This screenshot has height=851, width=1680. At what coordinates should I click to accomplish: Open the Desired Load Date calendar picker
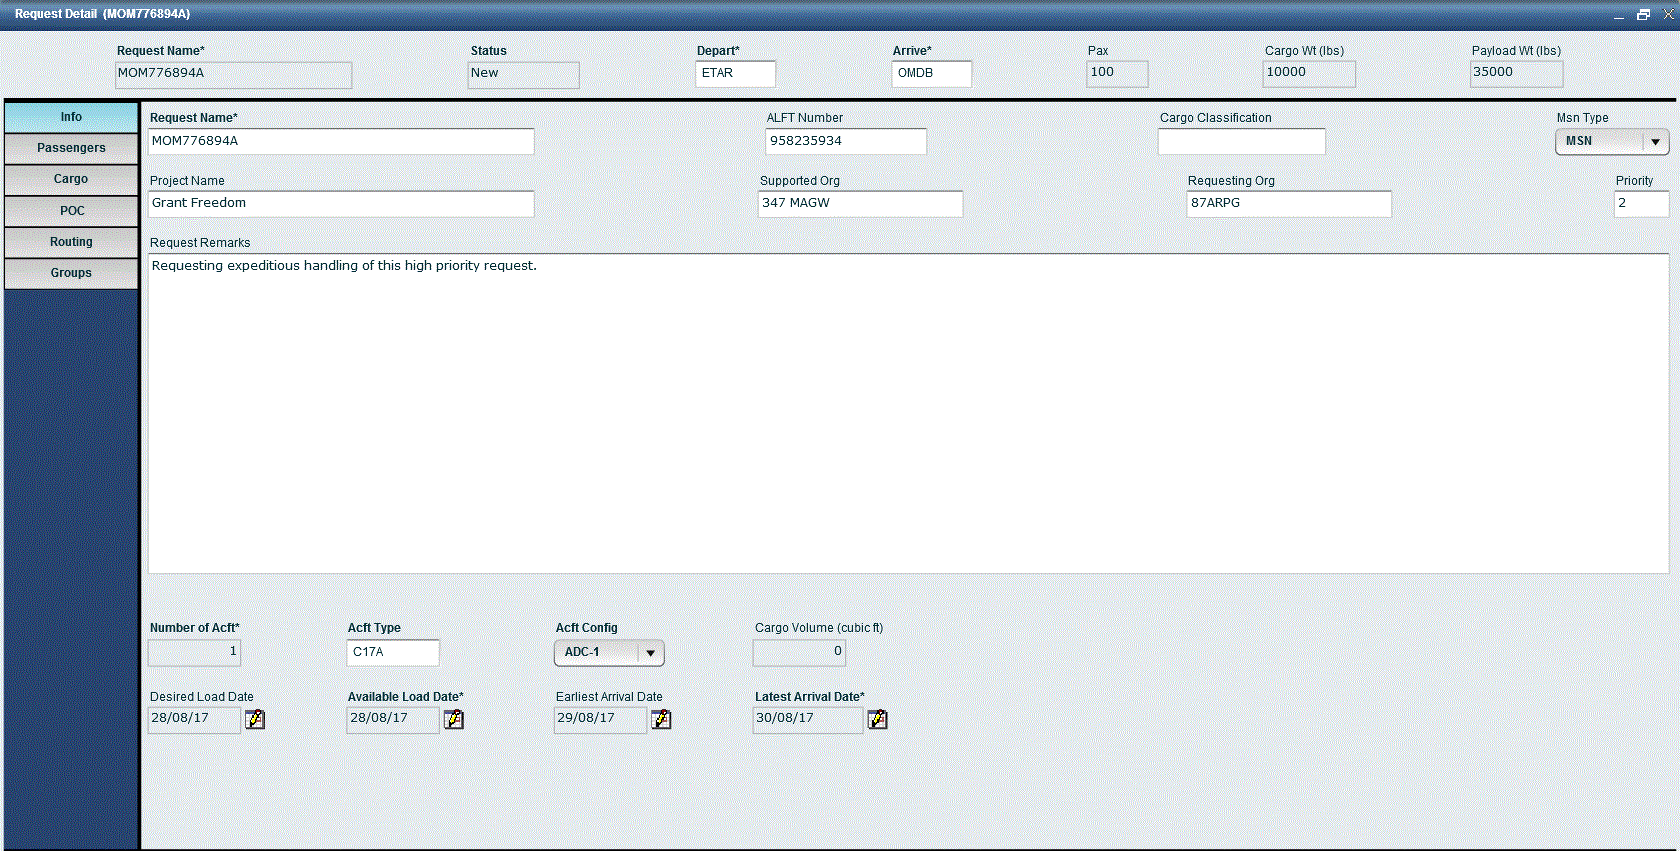[x=255, y=719]
